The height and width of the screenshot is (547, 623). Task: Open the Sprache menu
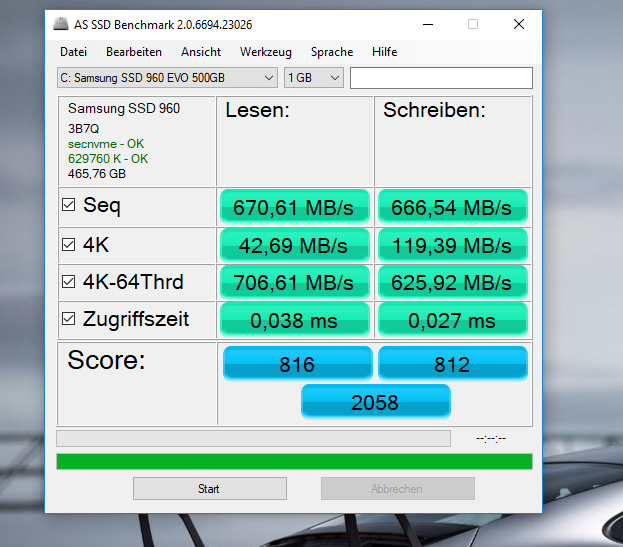pos(332,52)
